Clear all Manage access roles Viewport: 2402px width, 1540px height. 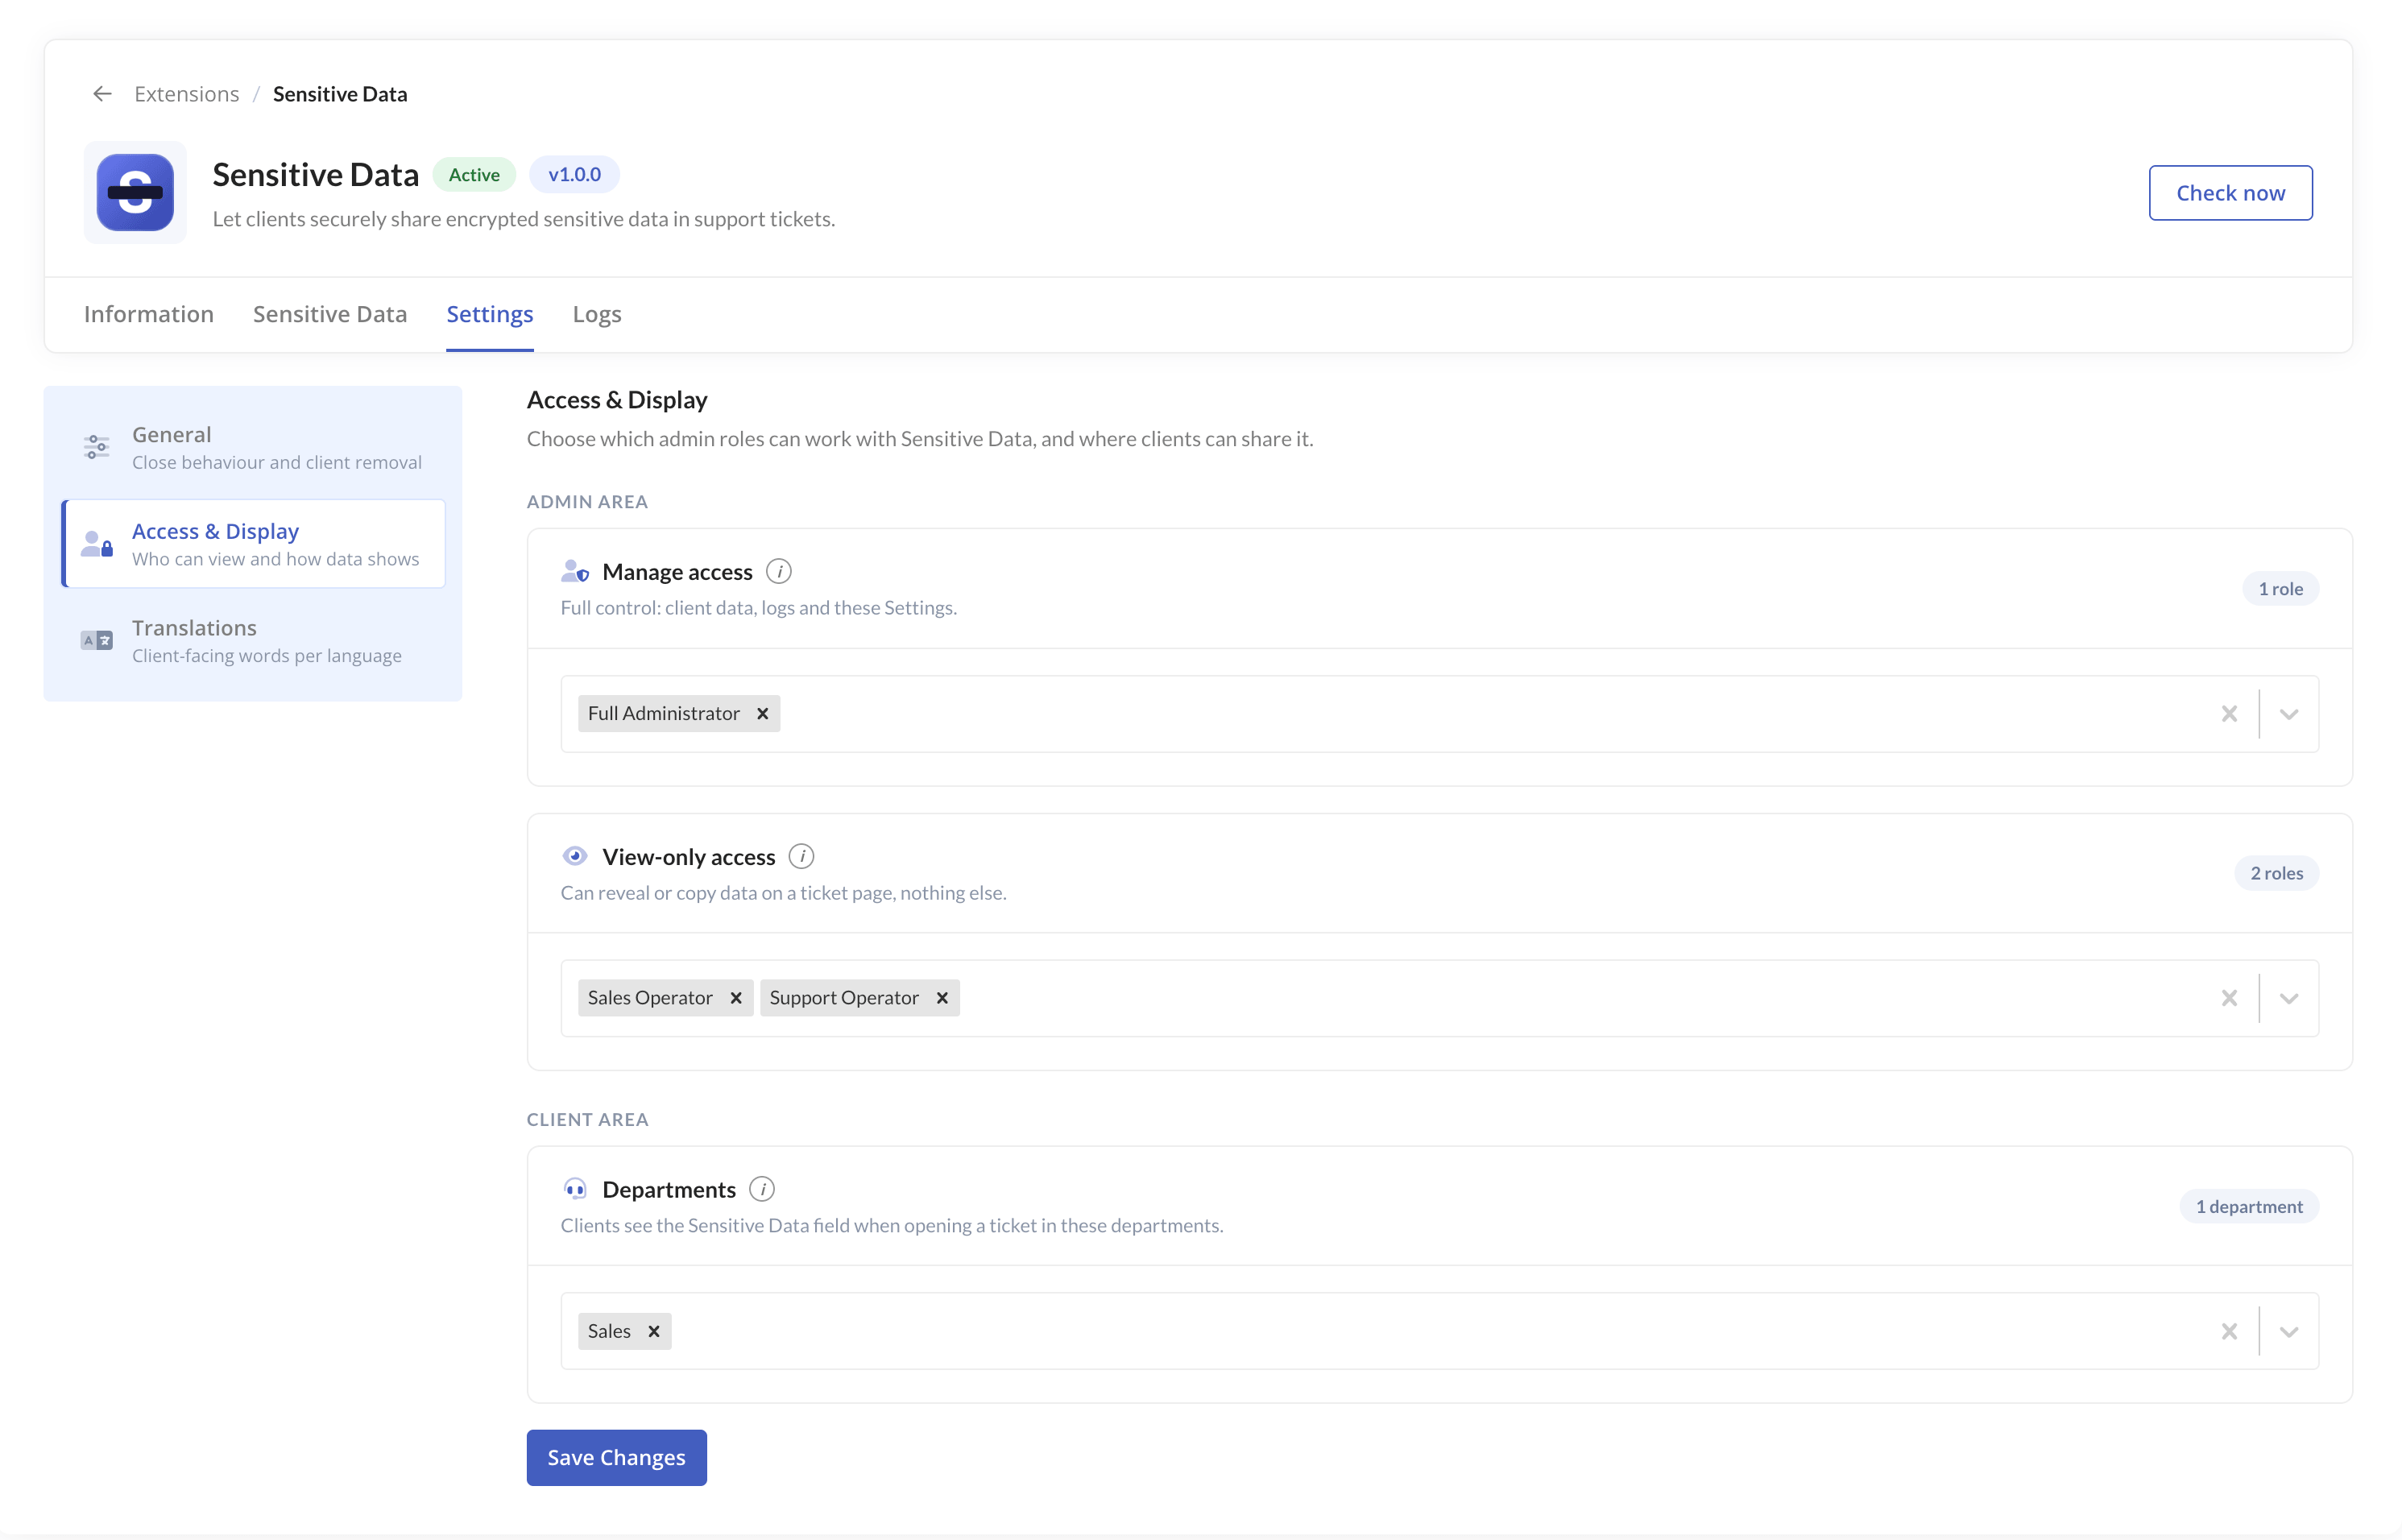coord(2229,714)
